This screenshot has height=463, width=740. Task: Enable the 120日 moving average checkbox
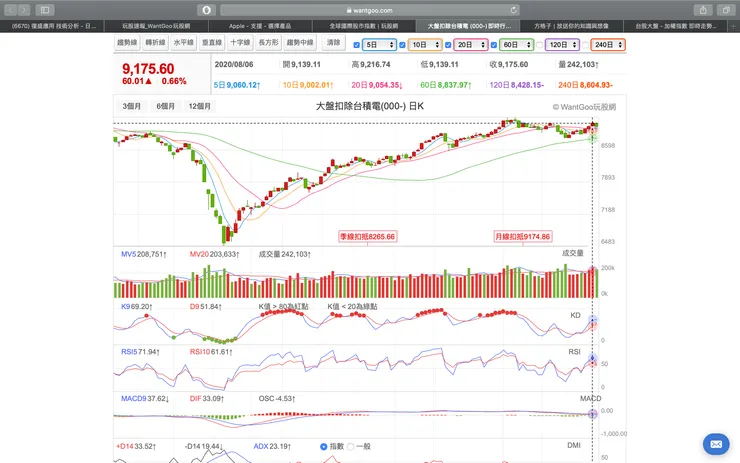click(539, 45)
